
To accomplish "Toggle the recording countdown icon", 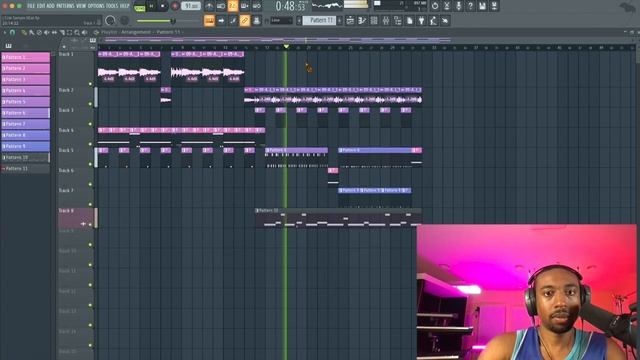I will coord(233,6).
